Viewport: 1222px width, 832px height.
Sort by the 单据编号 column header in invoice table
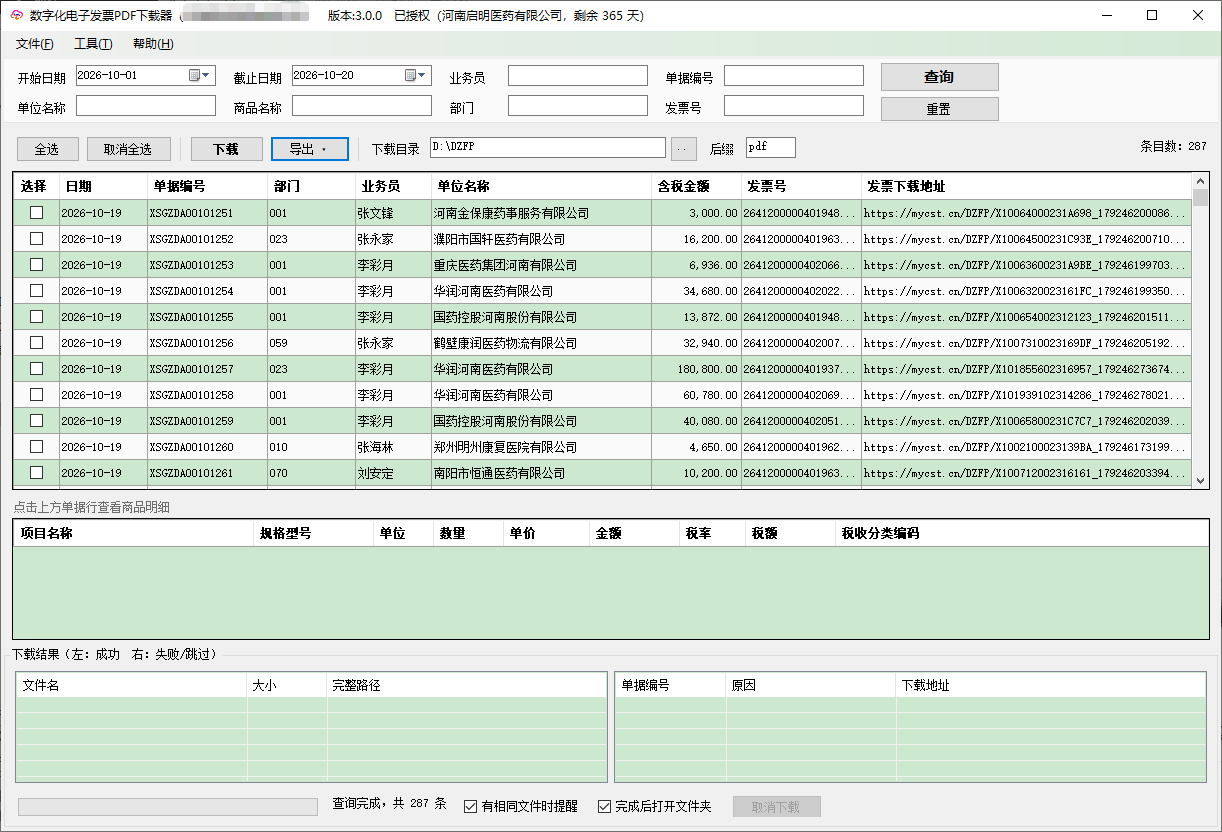(207, 187)
